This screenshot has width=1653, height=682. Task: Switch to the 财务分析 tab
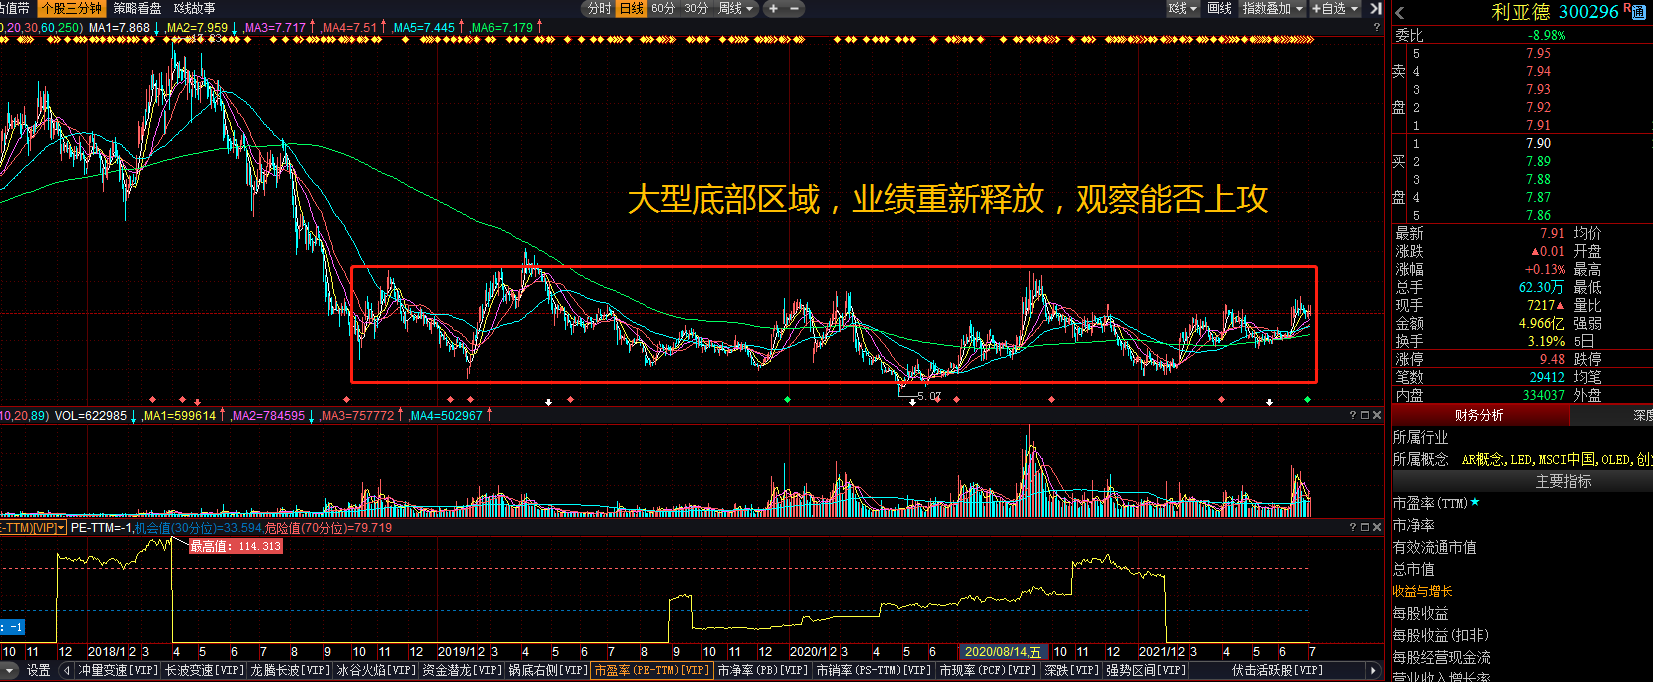[x=1478, y=415]
